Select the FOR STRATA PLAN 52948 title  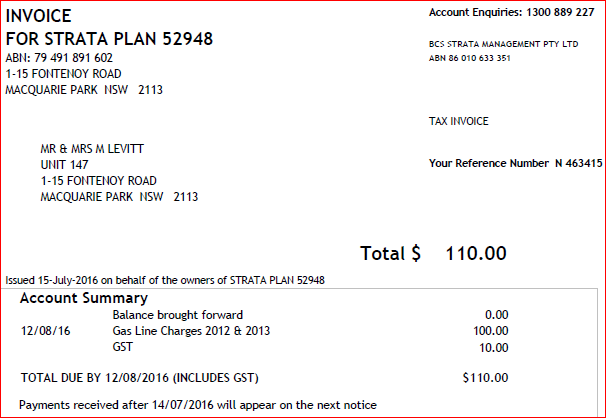109,39
